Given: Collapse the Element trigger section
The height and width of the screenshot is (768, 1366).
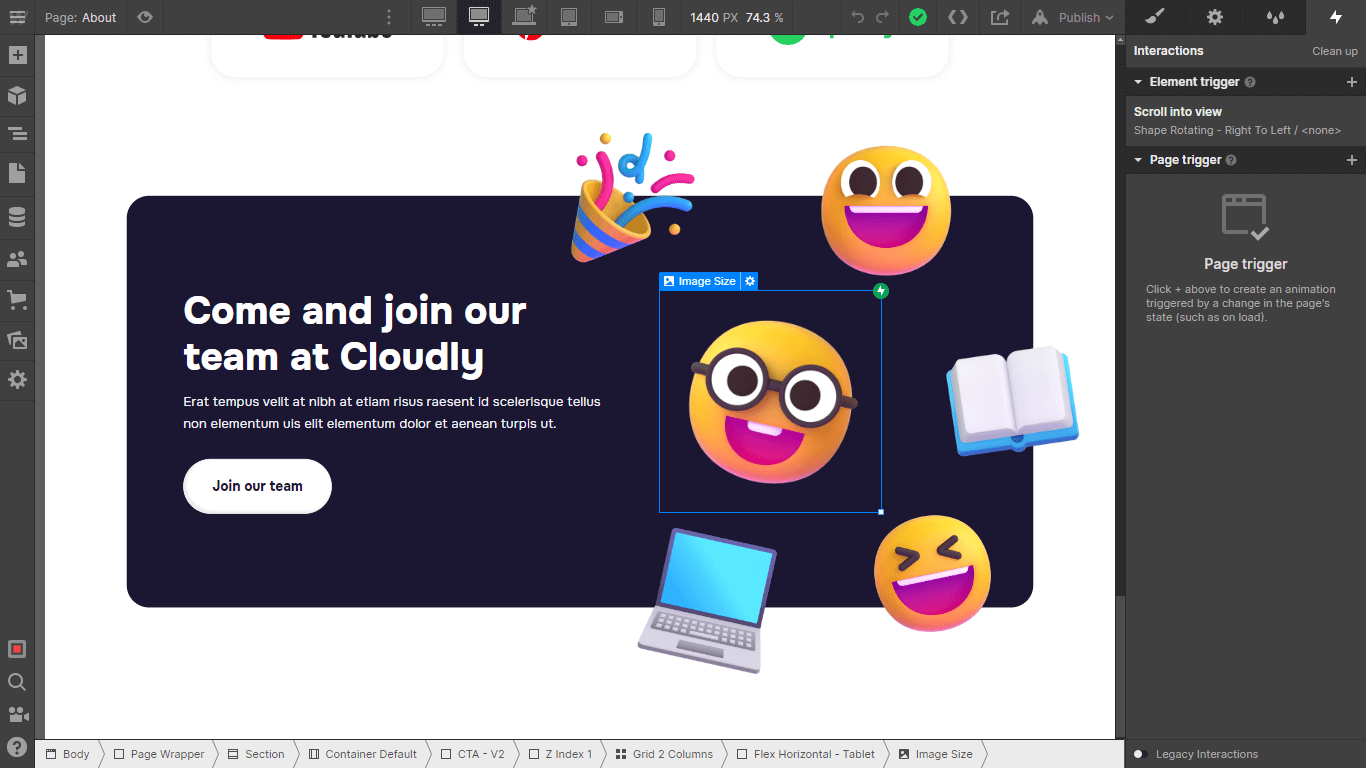Looking at the screenshot, I should pyautogui.click(x=1138, y=82).
